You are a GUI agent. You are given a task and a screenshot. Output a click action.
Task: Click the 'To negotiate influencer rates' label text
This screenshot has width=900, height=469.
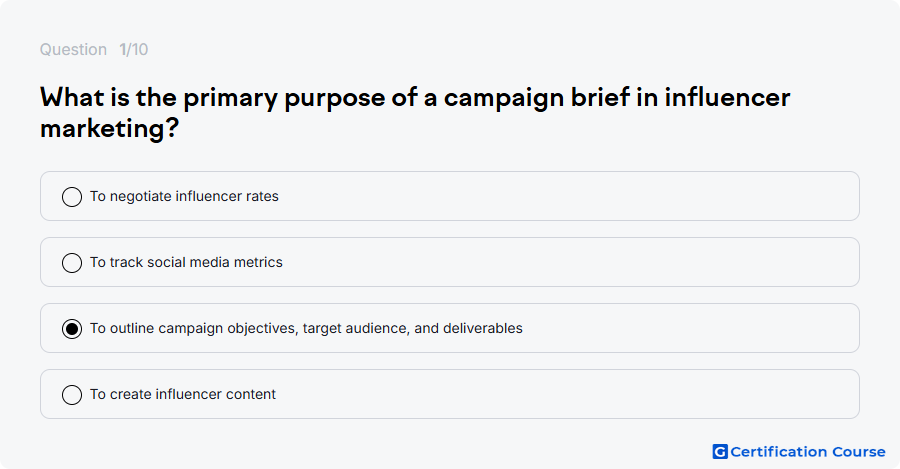point(184,196)
